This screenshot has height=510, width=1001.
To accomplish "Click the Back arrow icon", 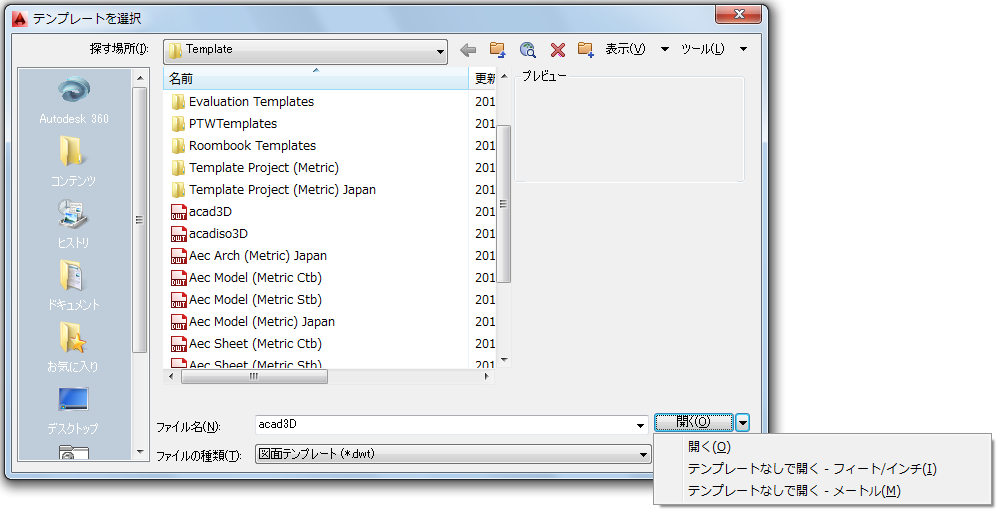I will pos(468,50).
